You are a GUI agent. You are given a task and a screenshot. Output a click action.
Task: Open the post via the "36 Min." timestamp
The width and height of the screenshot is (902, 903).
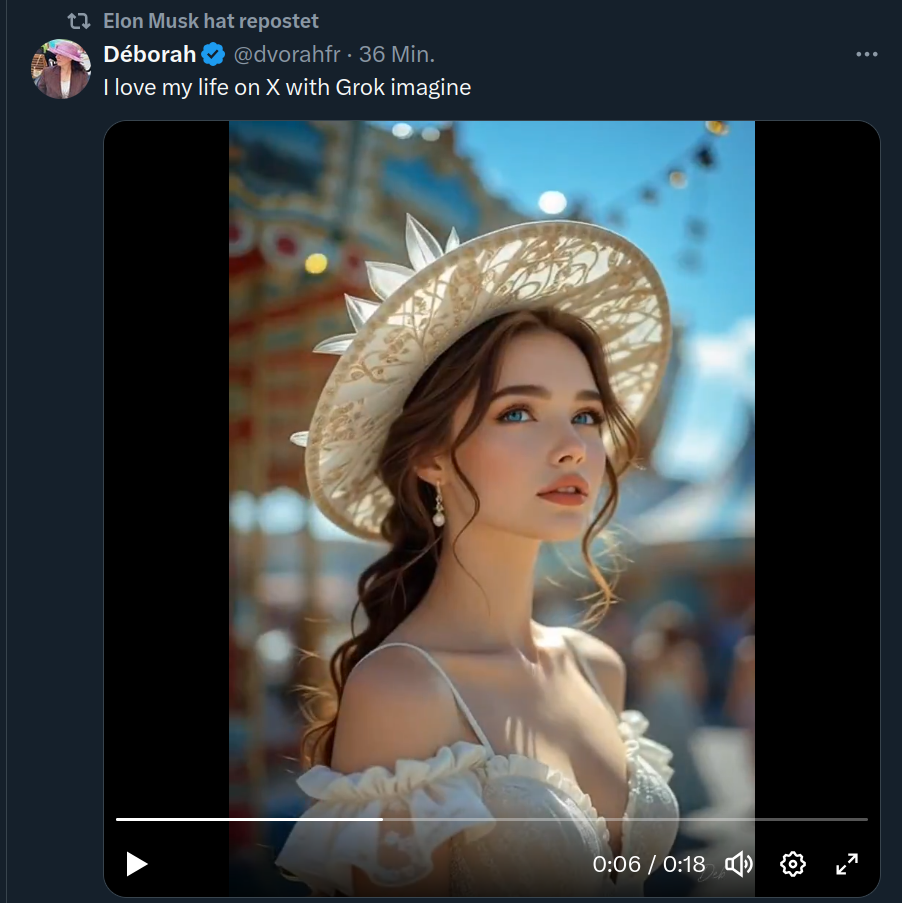coord(397,54)
